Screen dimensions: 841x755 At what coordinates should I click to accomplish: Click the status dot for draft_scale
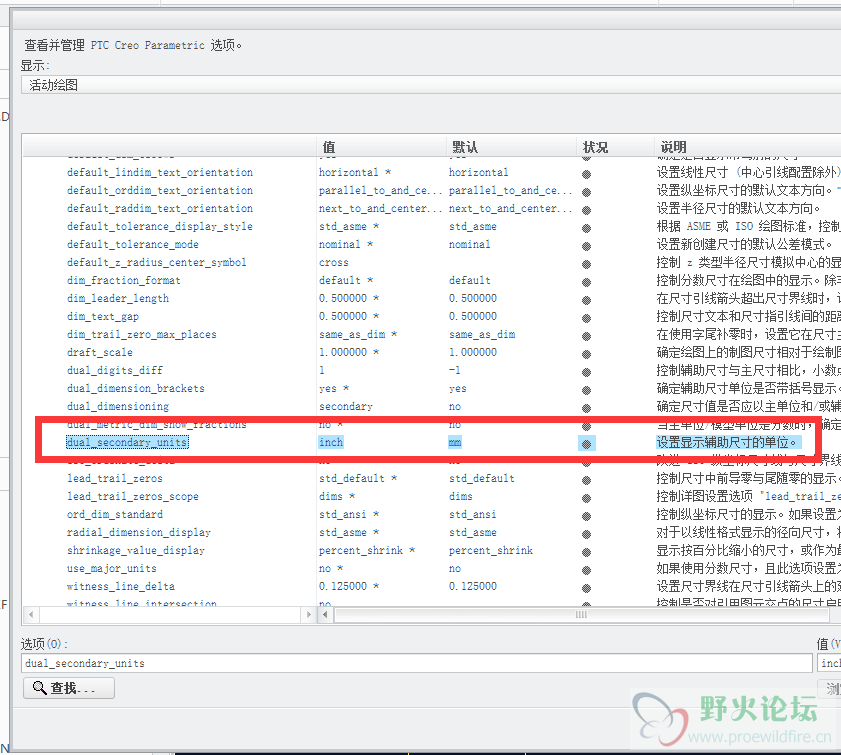click(587, 354)
